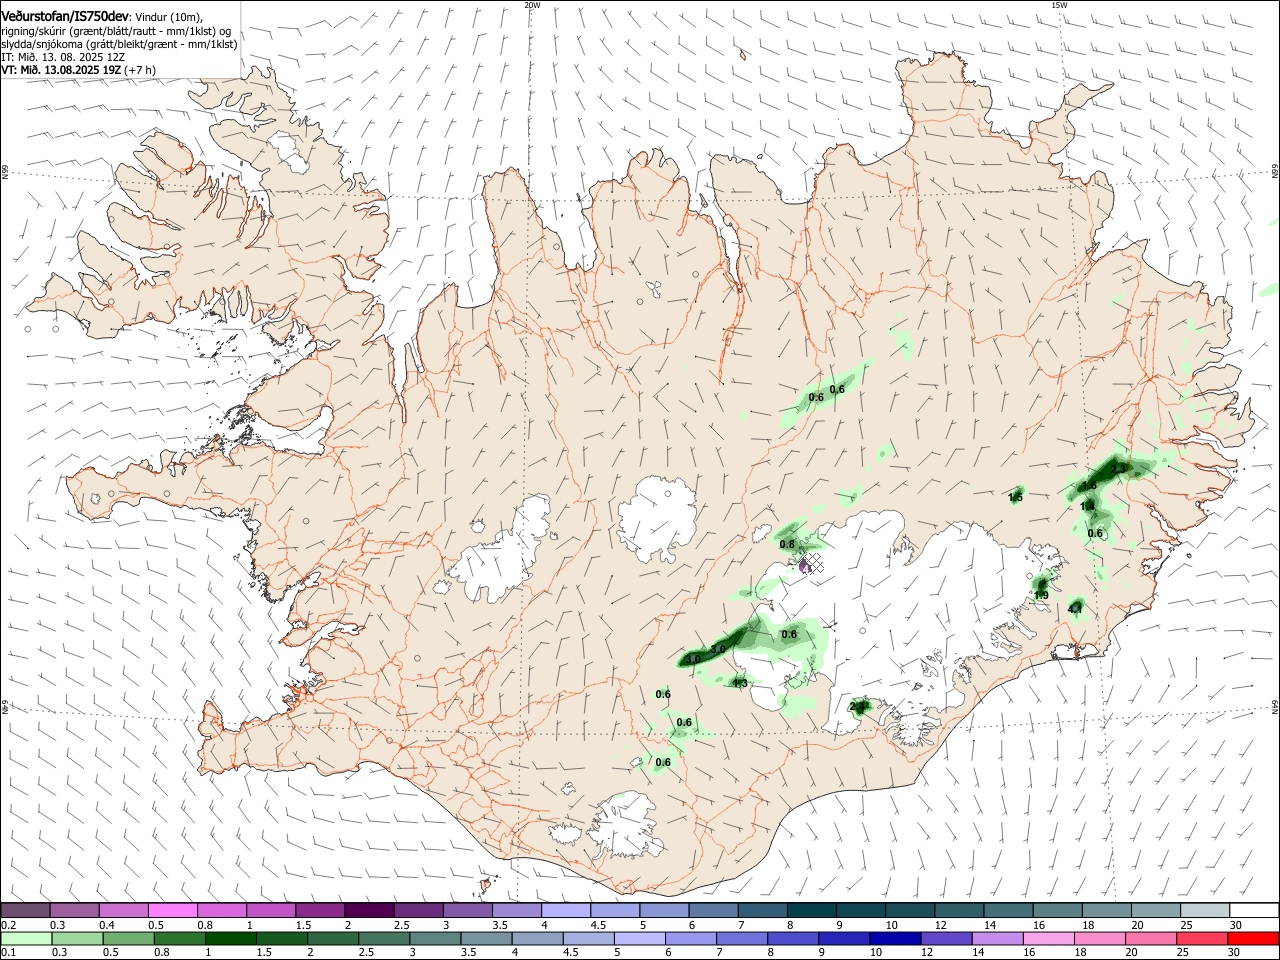Pick the bottom-row light green swatch above 0.3
The image size is (1280, 960).
[x=77, y=939]
